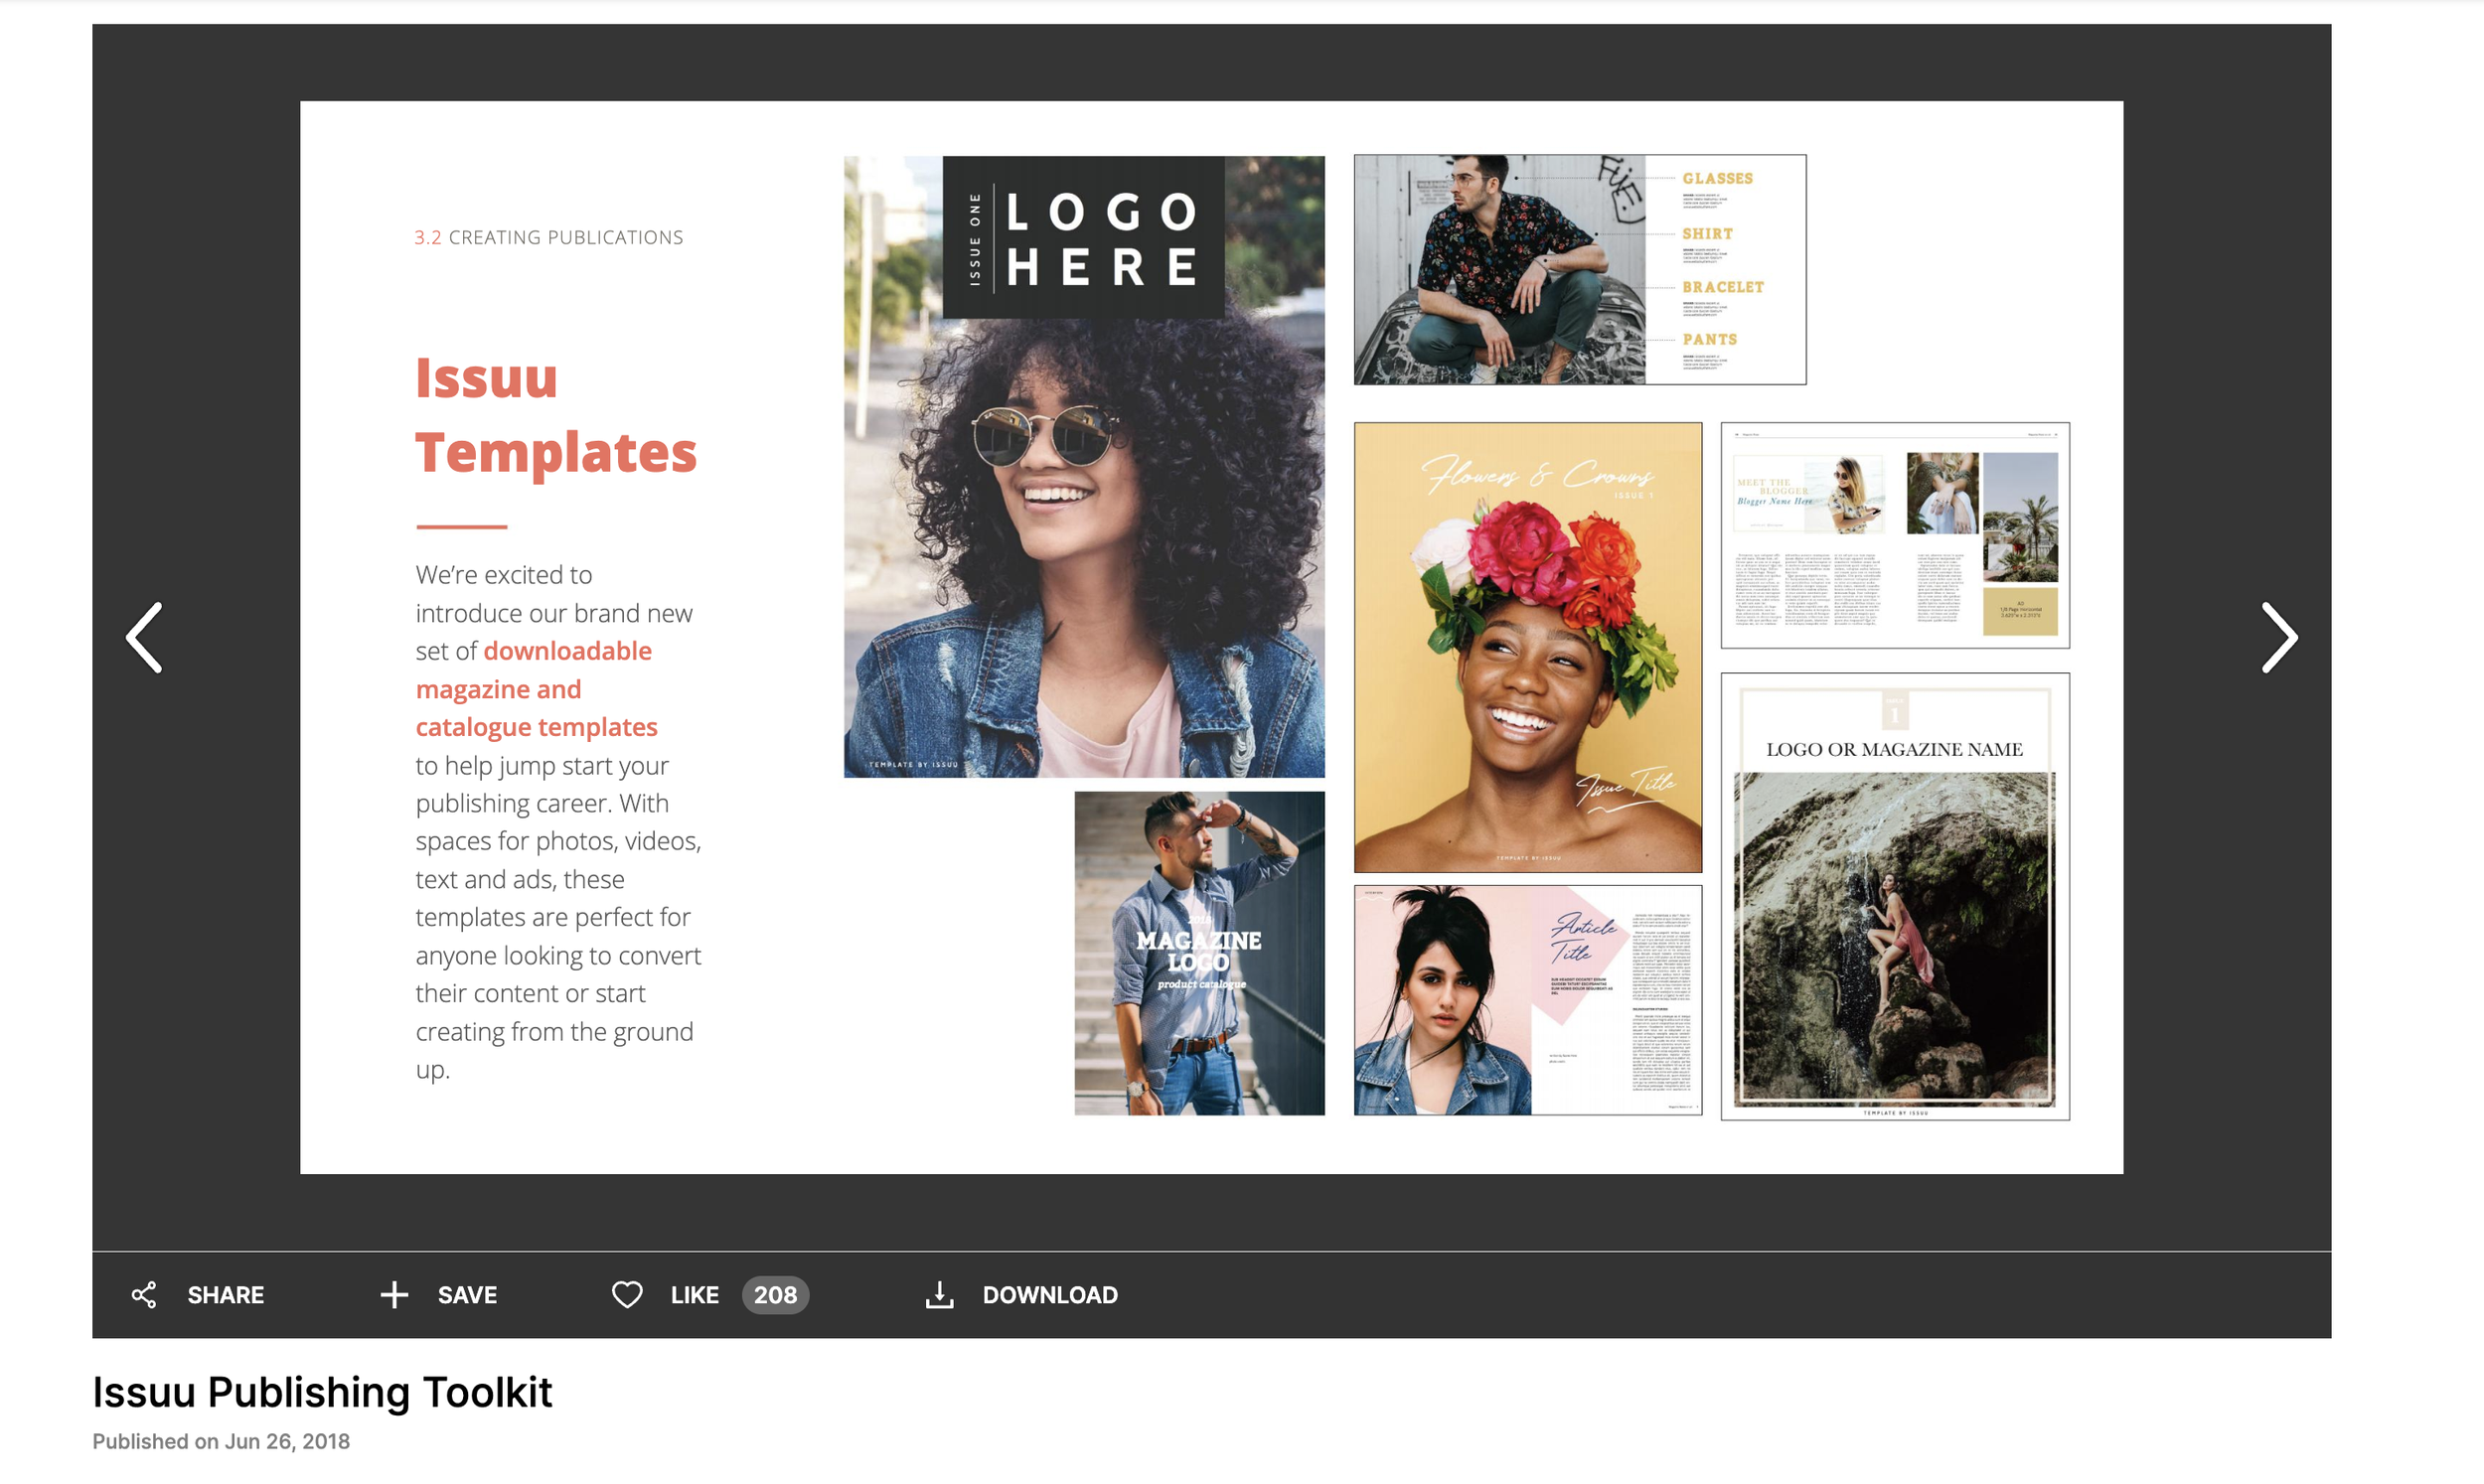Open the downloadable magazine and catalogue templates link
This screenshot has height=1484, width=2484.
(x=536, y=689)
